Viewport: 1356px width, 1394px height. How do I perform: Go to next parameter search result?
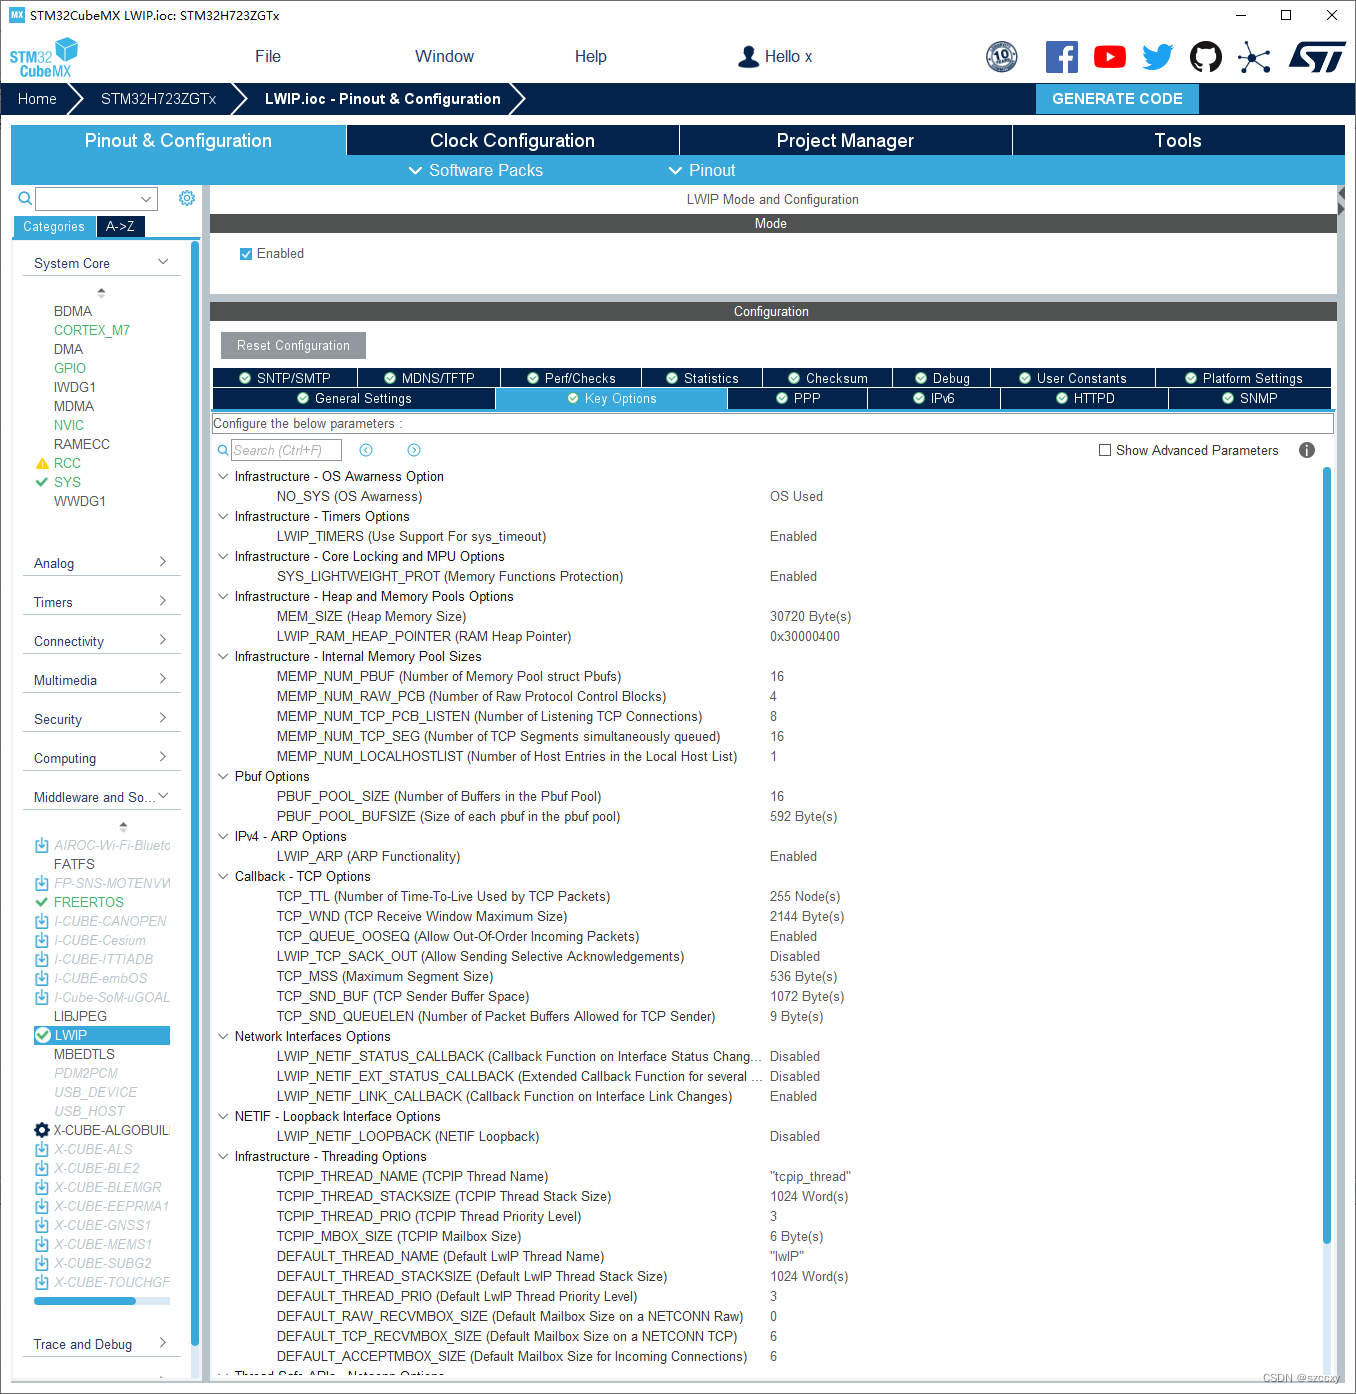click(414, 450)
